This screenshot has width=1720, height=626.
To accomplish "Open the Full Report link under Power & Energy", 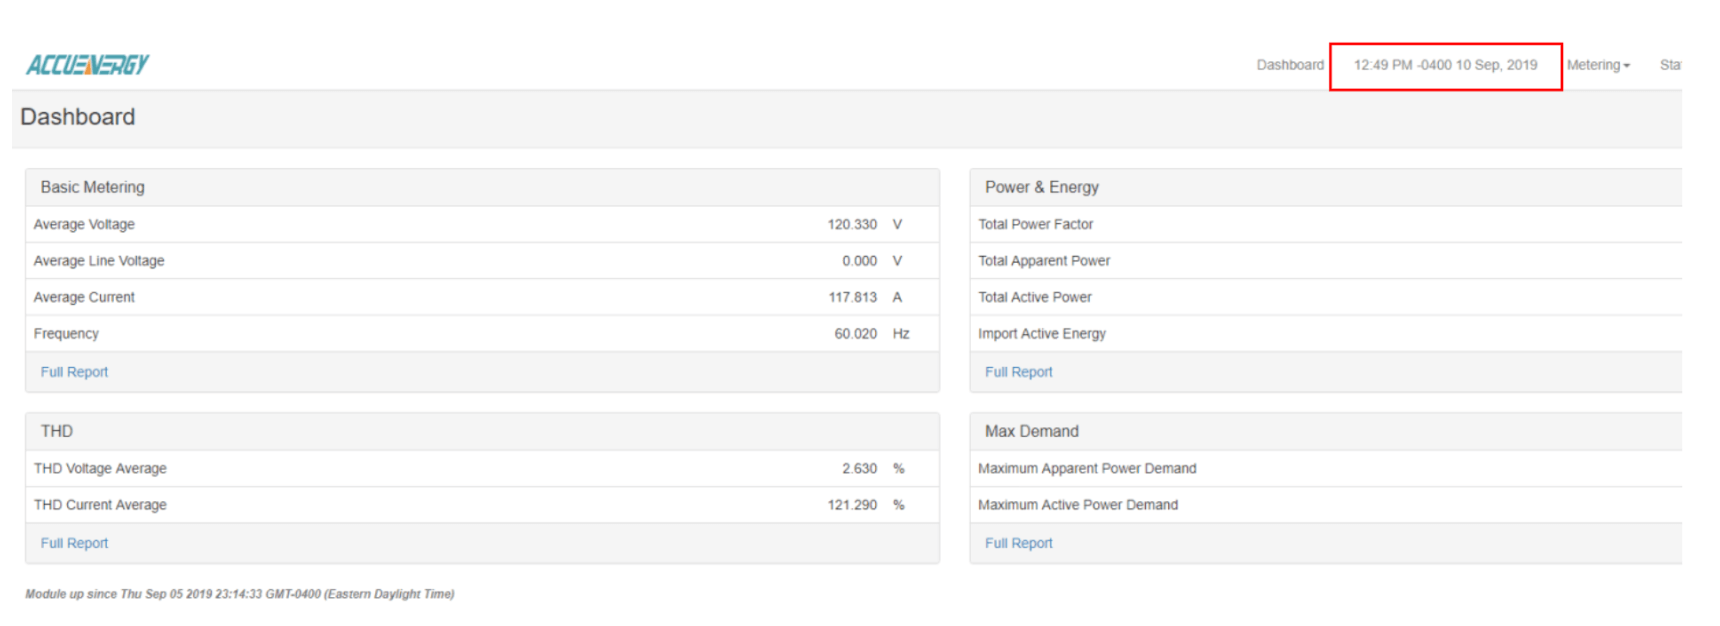I will tap(1018, 372).
